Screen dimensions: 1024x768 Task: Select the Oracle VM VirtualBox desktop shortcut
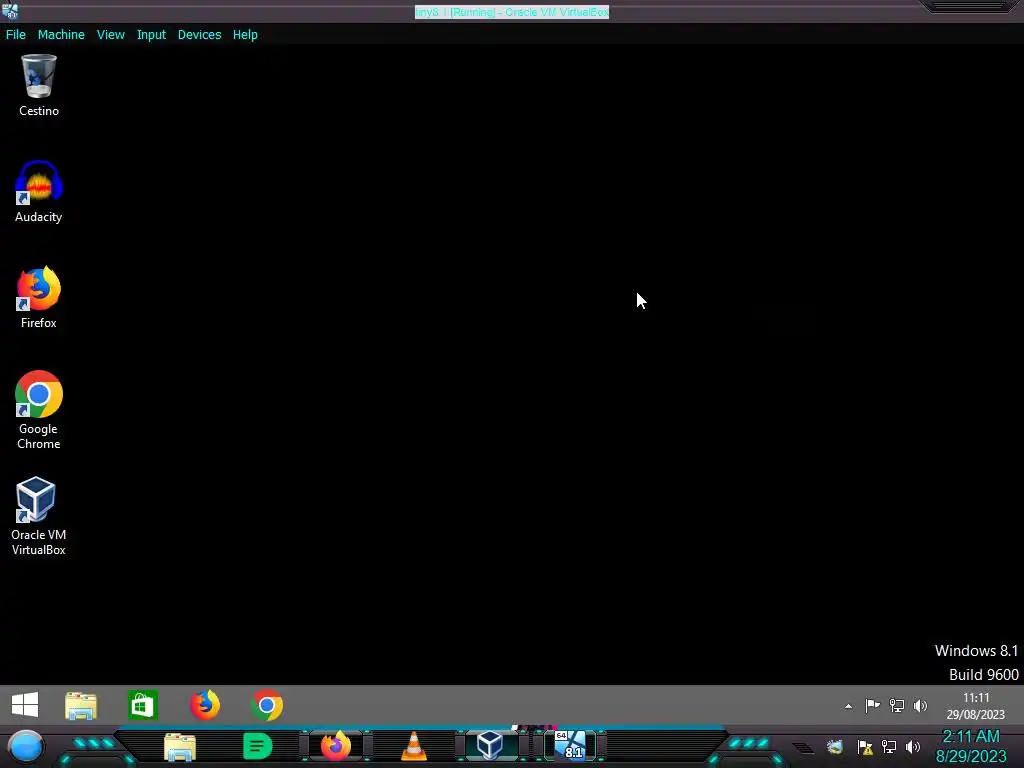coord(39,517)
